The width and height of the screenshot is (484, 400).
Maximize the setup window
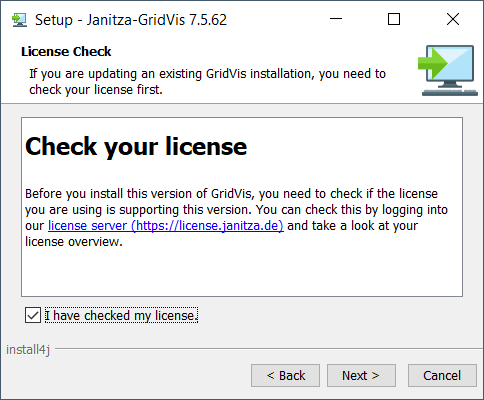[x=394, y=19]
